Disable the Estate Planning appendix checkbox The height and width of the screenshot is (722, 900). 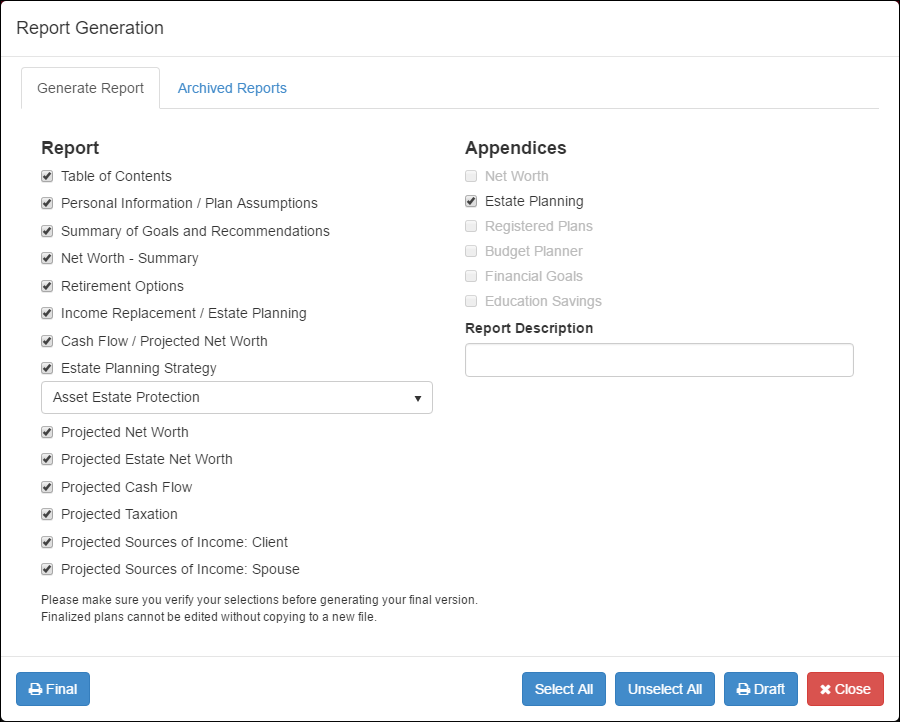pyautogui.click(x=470, y=200)
